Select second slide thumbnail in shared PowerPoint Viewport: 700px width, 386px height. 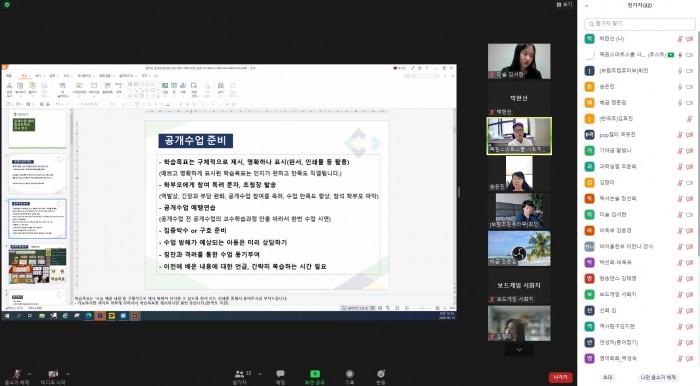(x=37, y=174)
